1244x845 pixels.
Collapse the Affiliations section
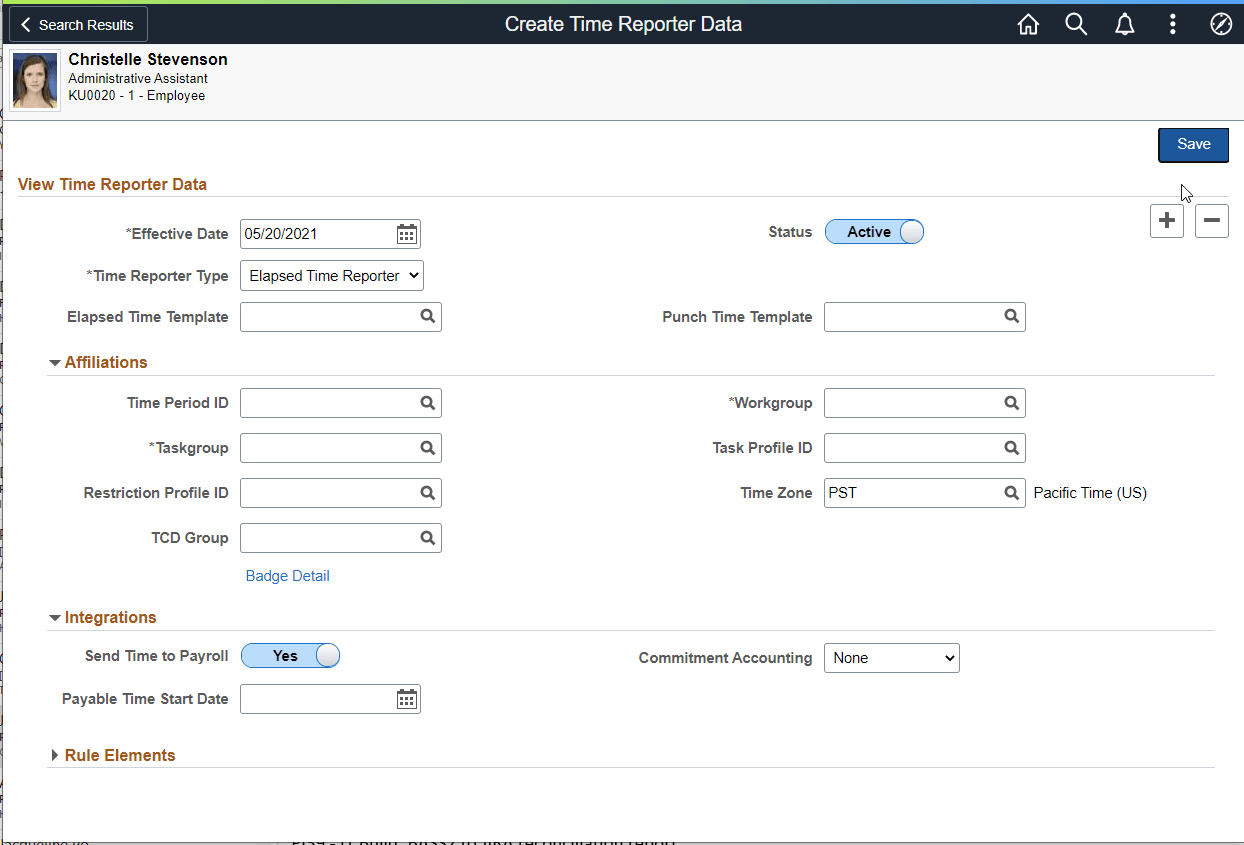(97, 362)
